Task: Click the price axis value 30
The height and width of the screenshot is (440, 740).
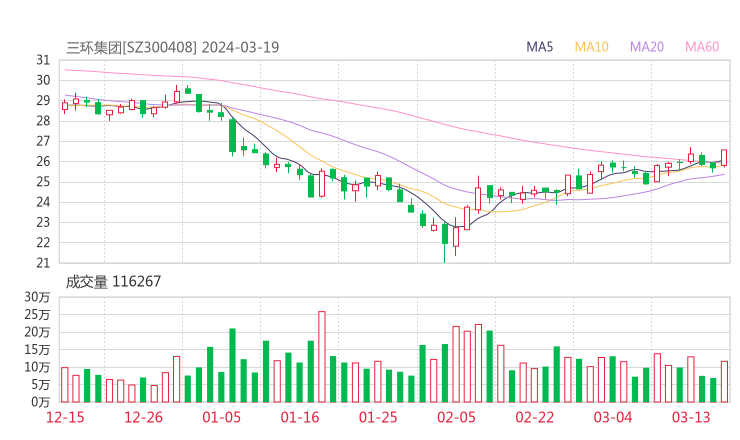Action: (x=43, y=80)
